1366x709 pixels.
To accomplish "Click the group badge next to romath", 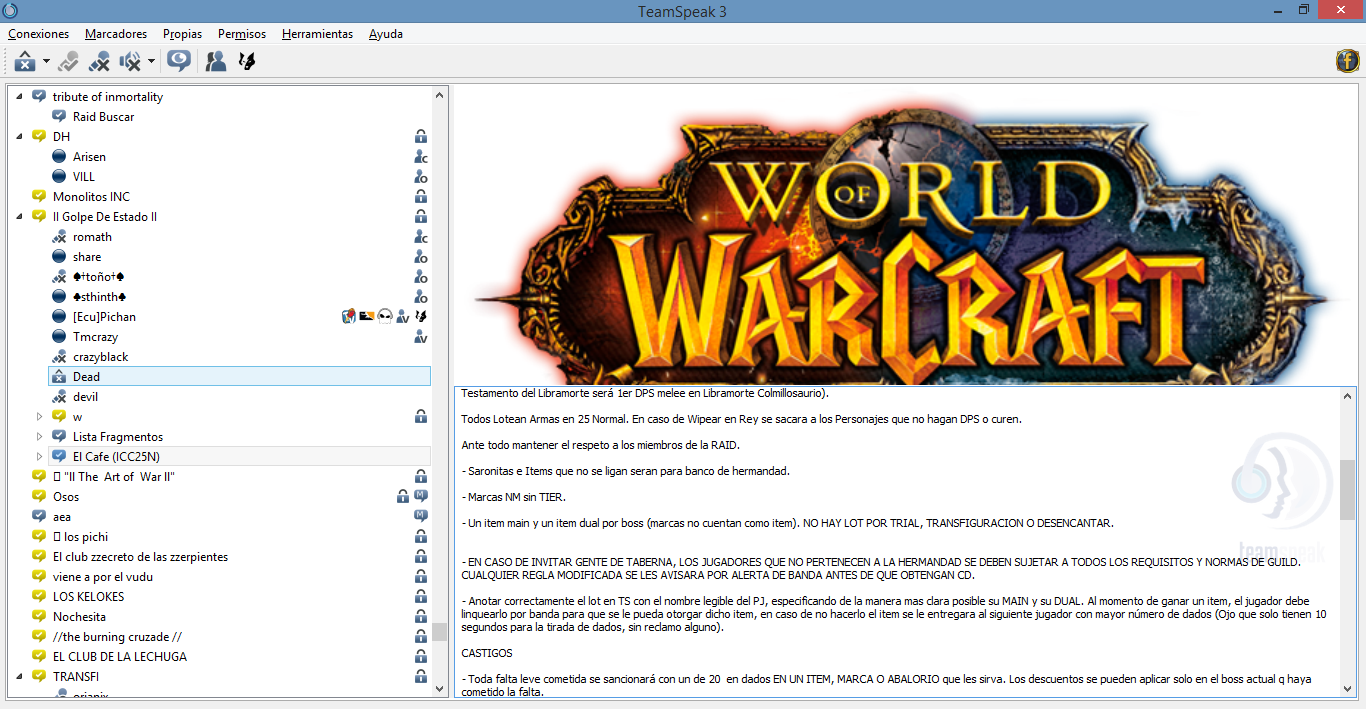I will [x=421, y=237].
